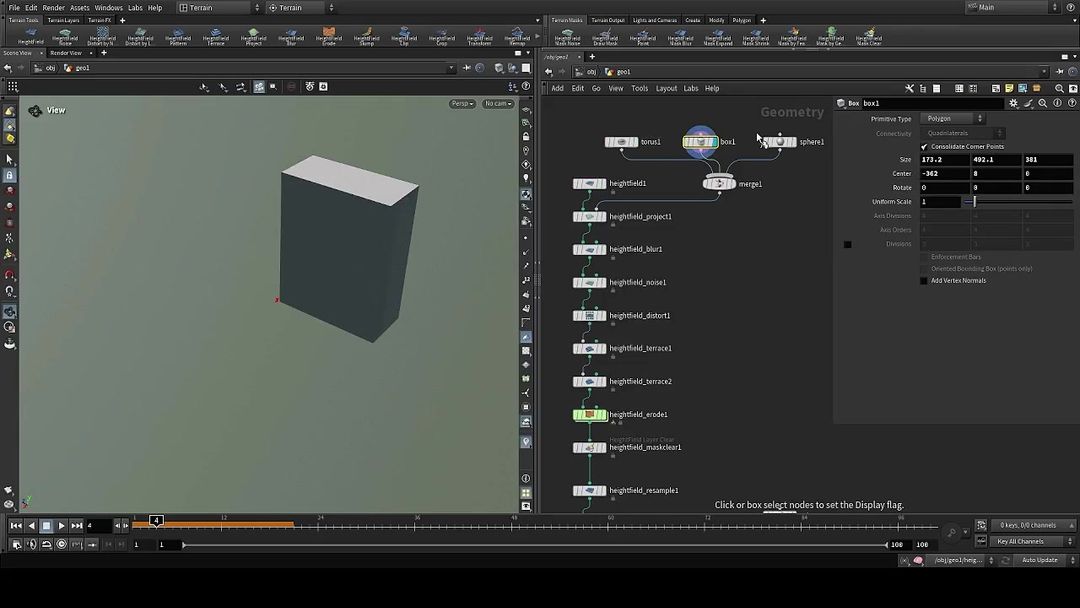The width and height of the screenshot is (1080, 608).
Task: Open the Persp viewport dropdown
Action: tap(461, 104)
